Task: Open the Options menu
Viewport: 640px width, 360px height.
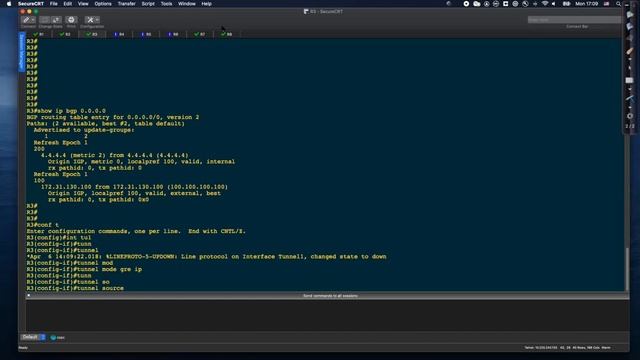Action: [x=103, y=4]
